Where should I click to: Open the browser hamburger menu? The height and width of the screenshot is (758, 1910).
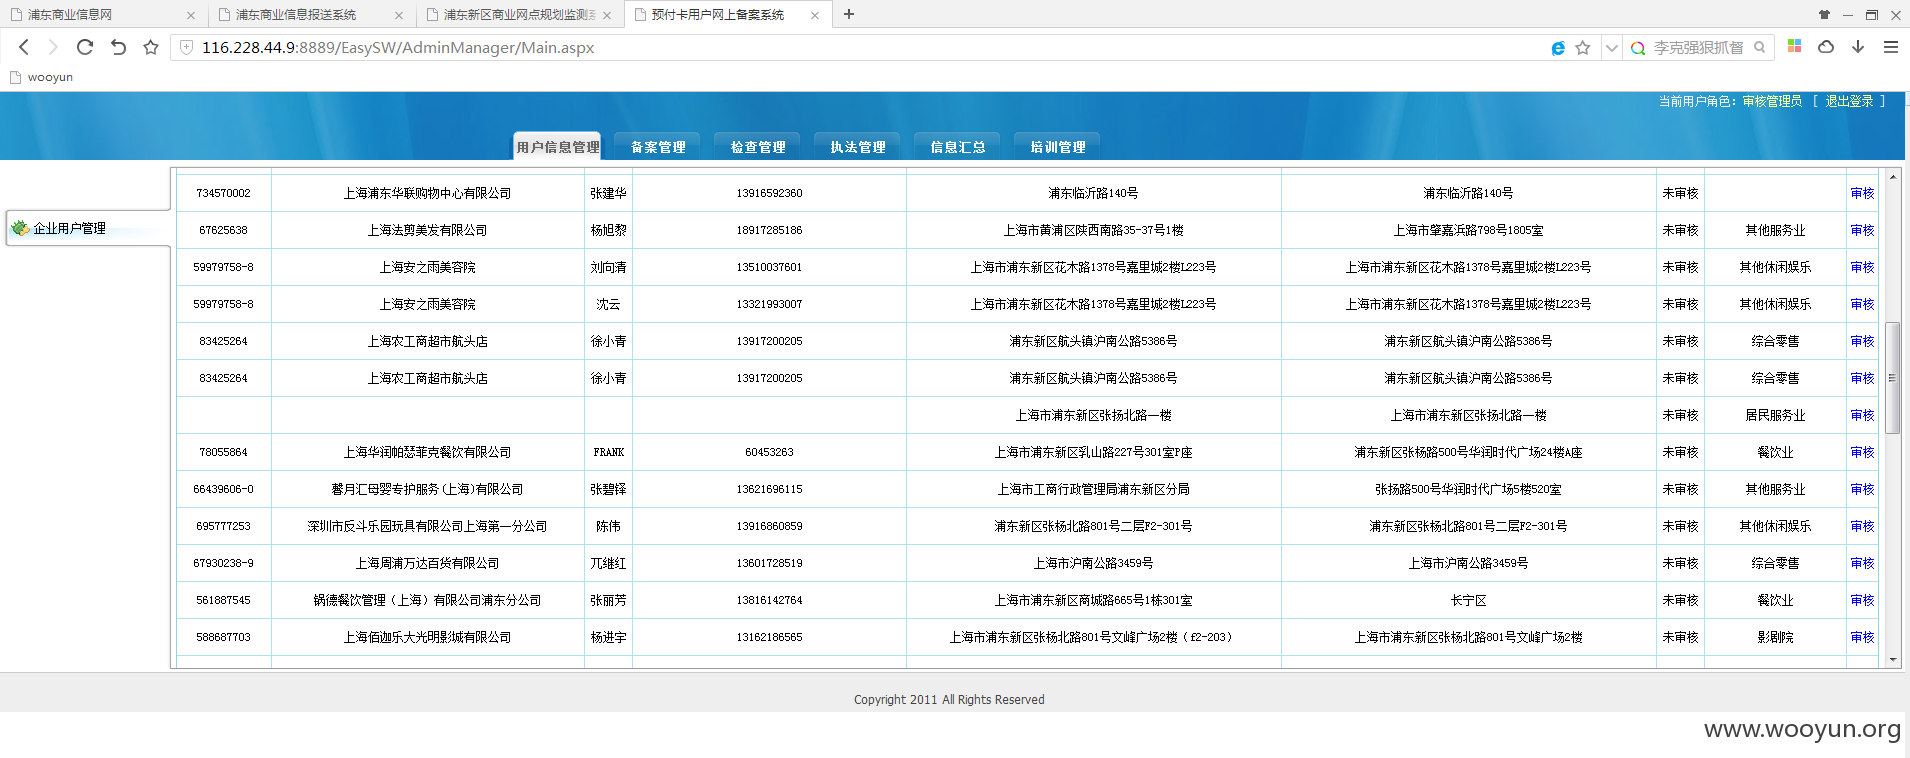(1890, 47)
